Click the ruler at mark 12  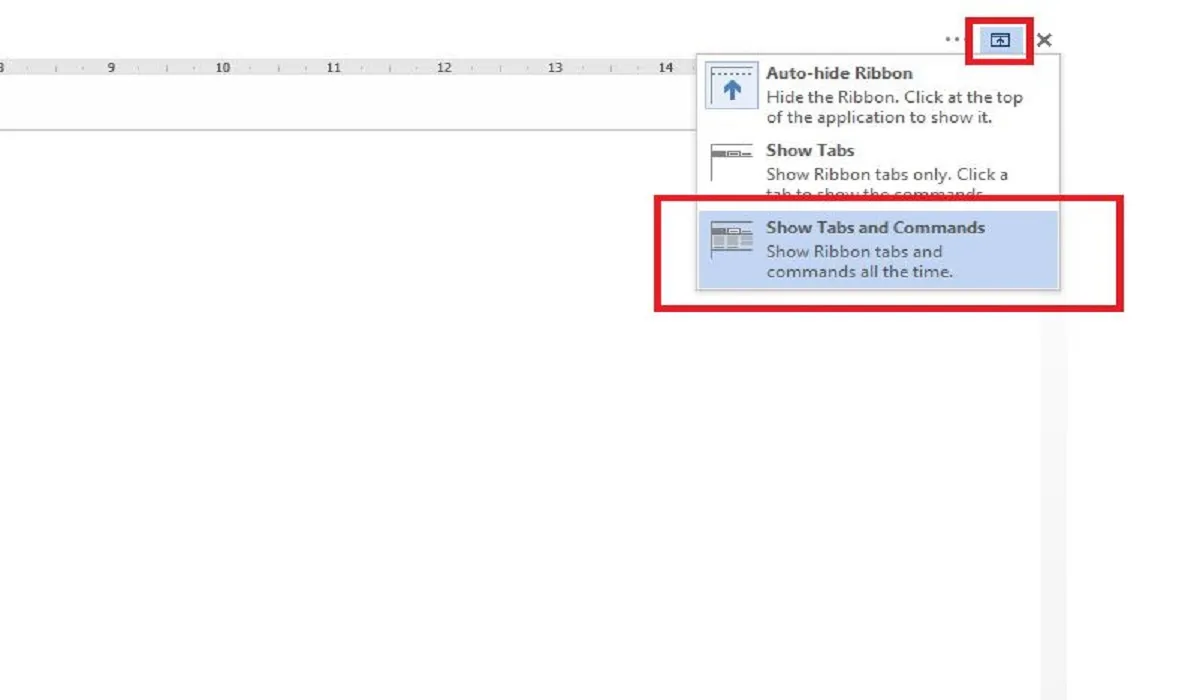(444, 68)
